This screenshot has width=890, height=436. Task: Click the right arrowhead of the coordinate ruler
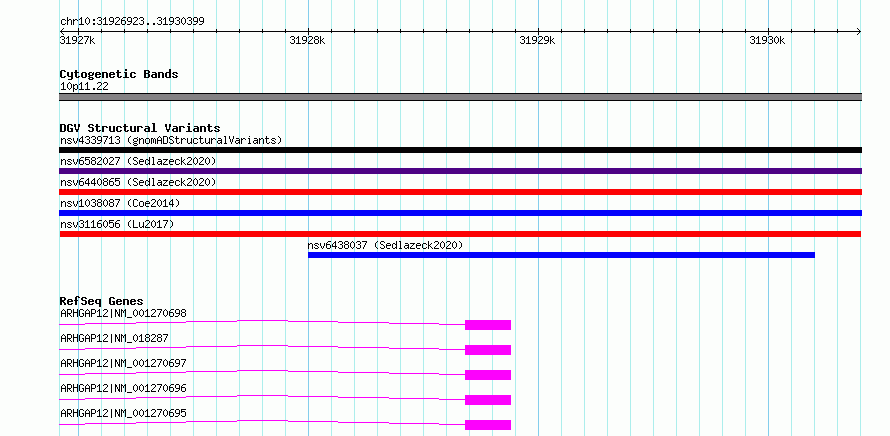click(x=858, y=31)
